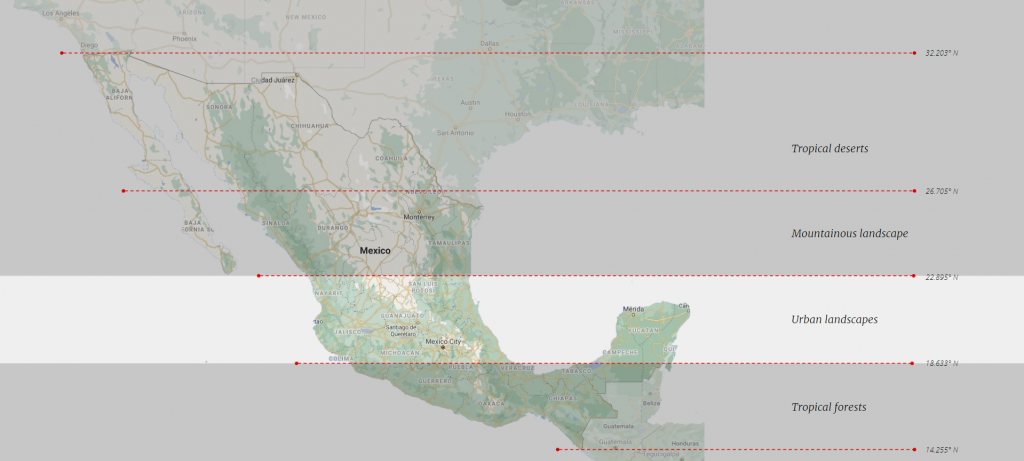This screenshot has height=461, width=1024.
Task: Click the 22.895° N latitude value
Action: coord(941,277)
